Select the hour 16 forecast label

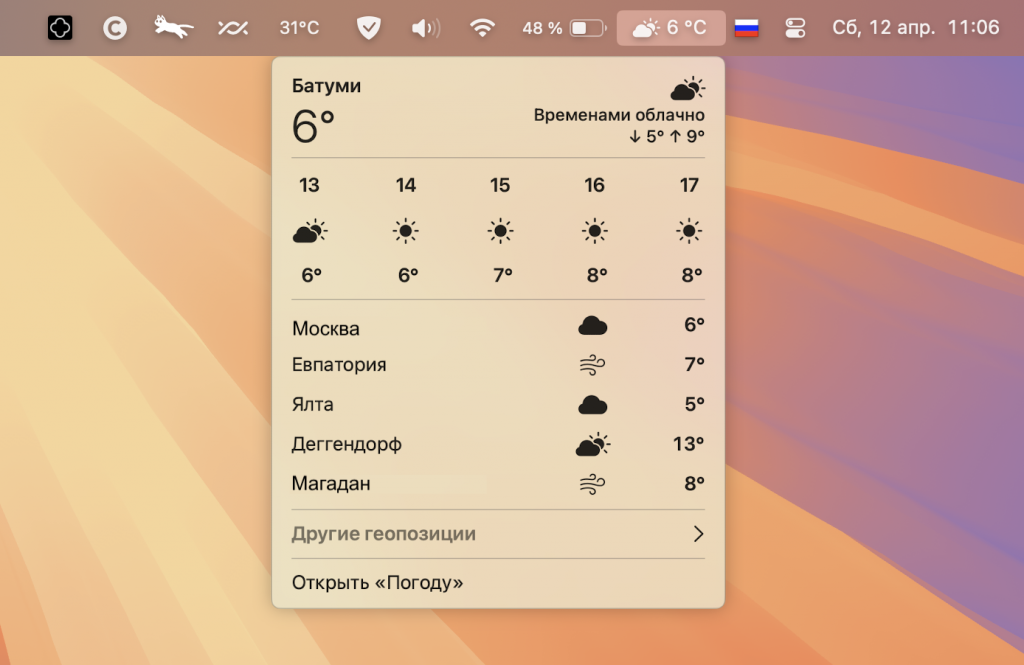pos(594,185)
